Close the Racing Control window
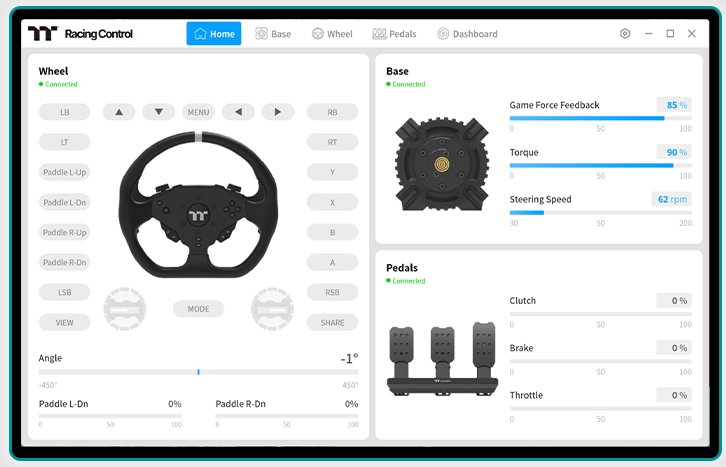This screenshot has height=467, width=726. point(692,33)
